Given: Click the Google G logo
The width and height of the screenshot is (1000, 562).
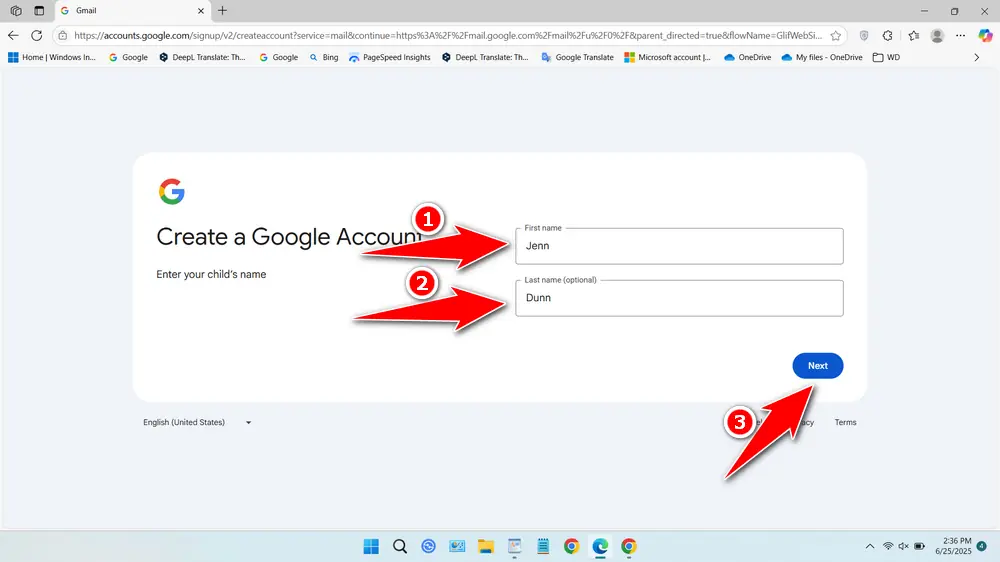Looking at the screenshot, I should coord(172,191).
